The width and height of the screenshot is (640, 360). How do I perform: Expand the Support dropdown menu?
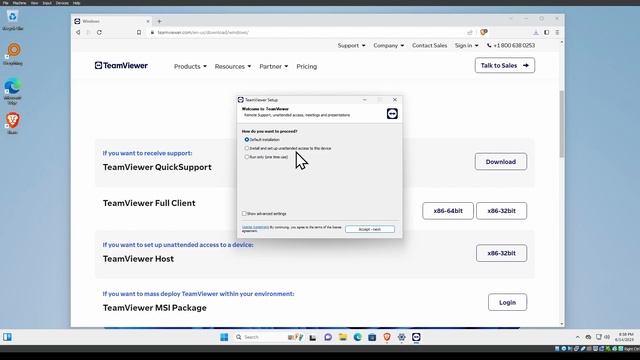click(x=351, y=45)
